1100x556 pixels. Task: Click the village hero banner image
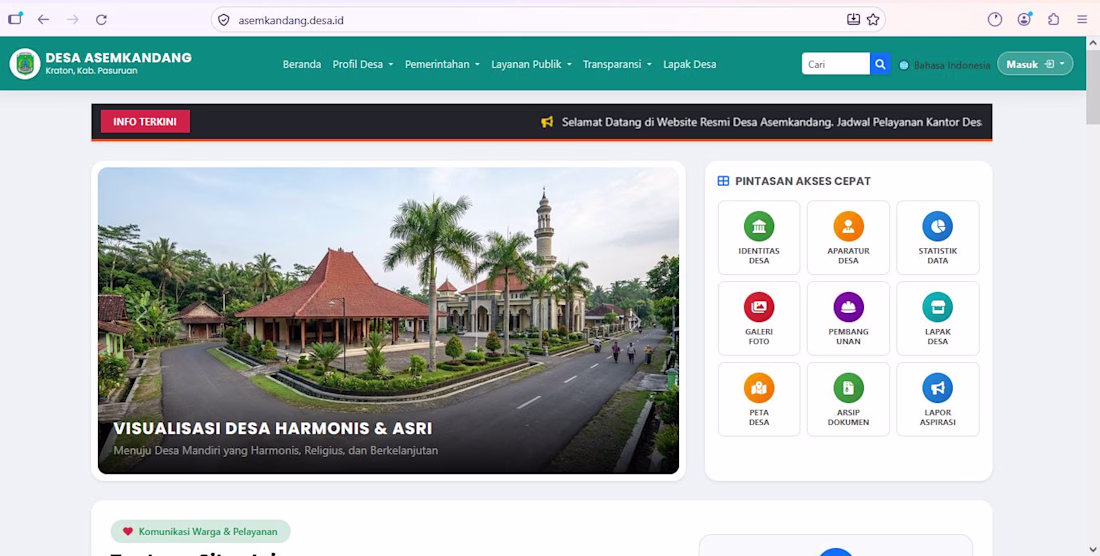point(388,320)
